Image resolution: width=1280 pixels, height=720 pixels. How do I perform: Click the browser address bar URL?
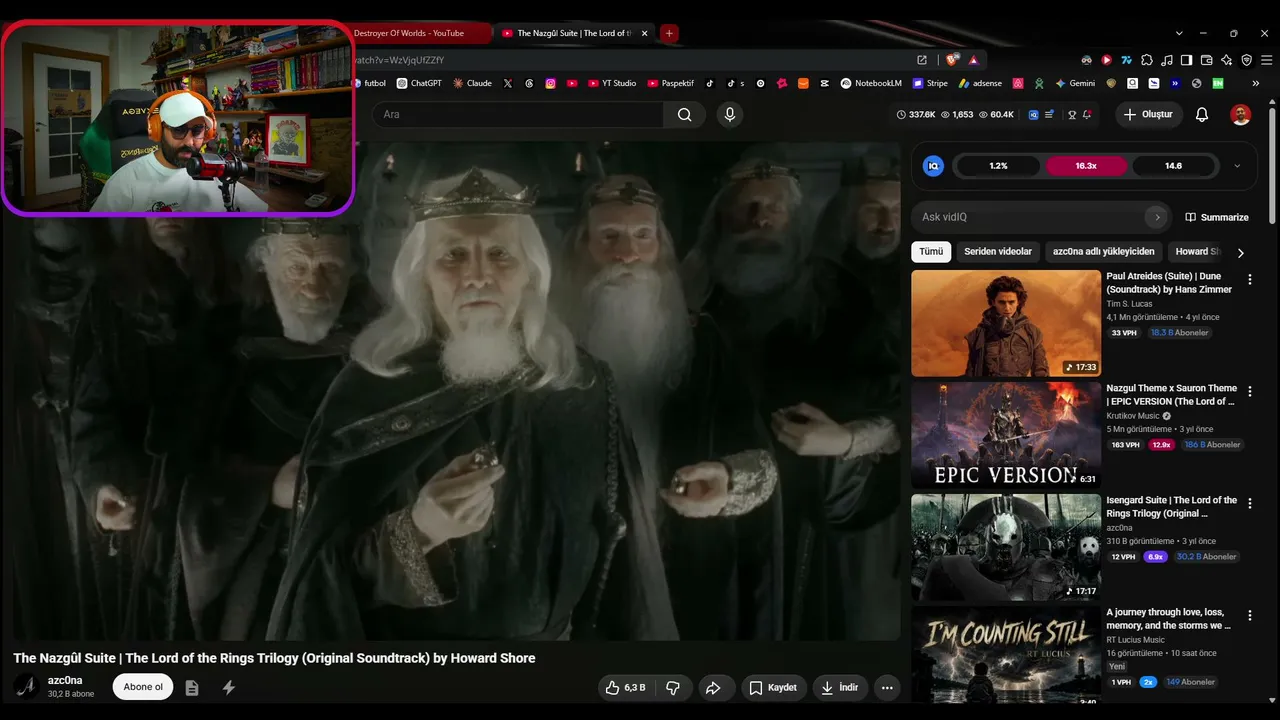(x=400, y=60)
